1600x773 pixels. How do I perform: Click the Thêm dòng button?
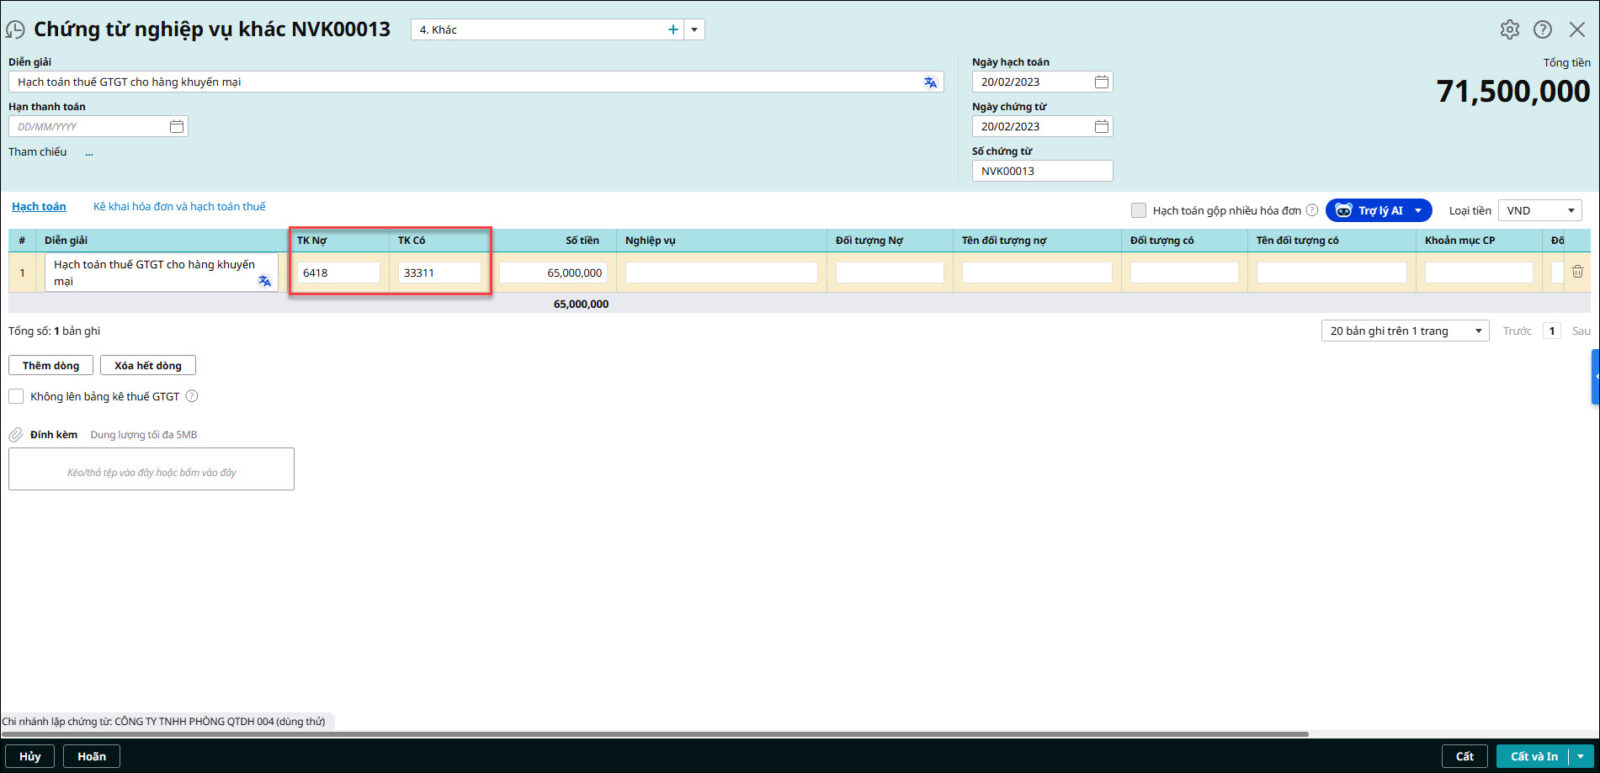tap(51, 366)
